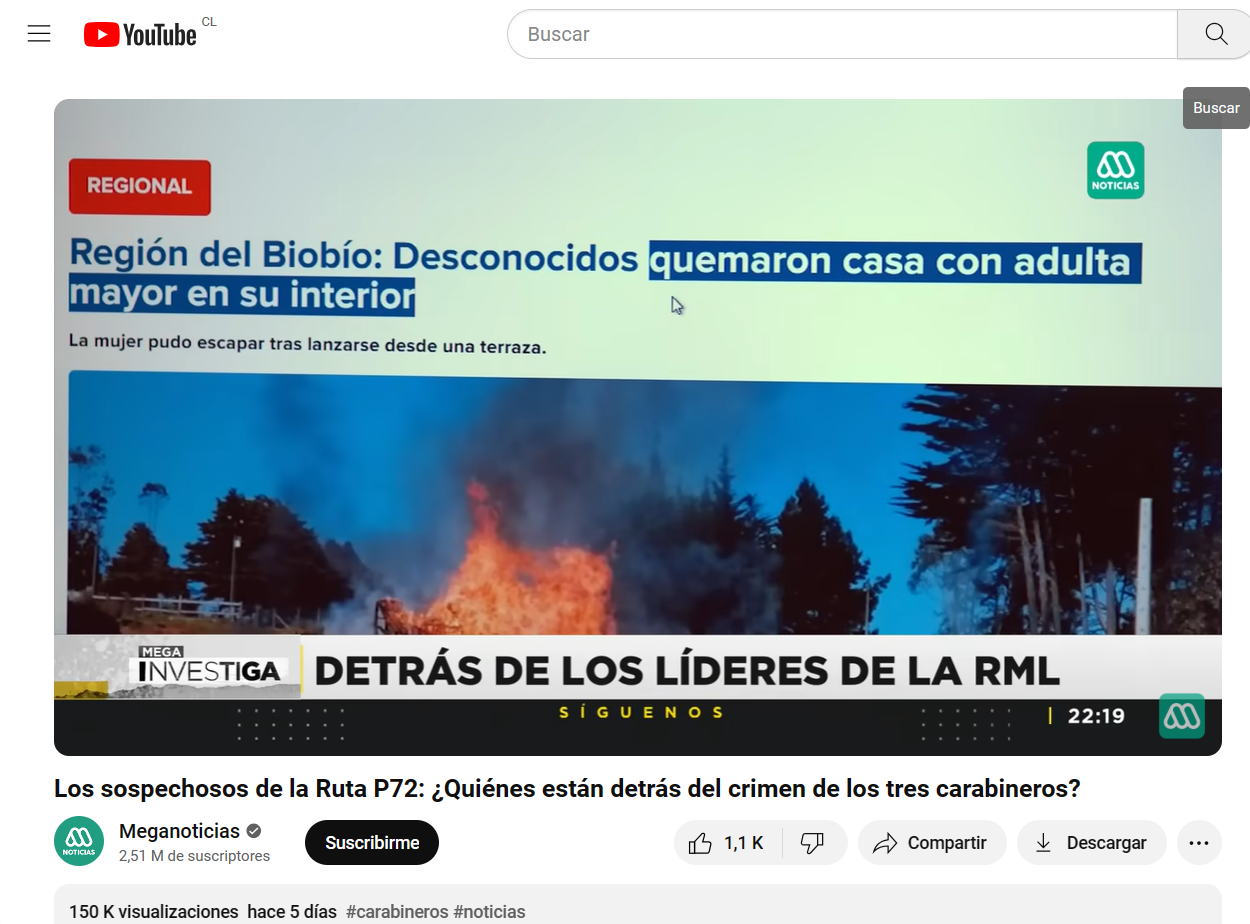Click the 2,51 M de suscriptores text

coord(194,856)
